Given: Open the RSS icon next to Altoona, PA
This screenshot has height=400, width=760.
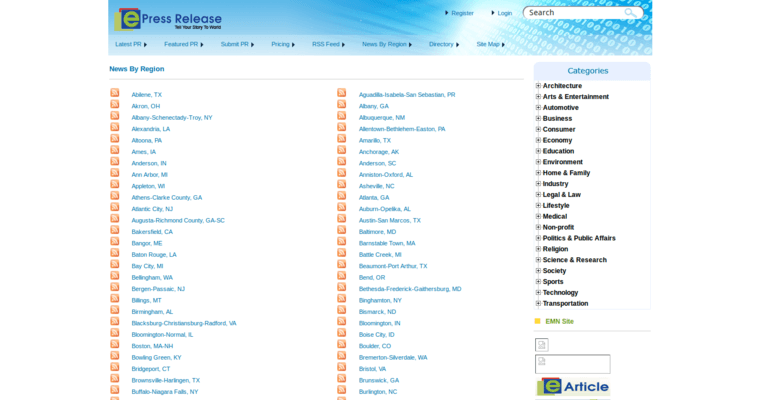Looking at the screenshot, I should [115, 138].
